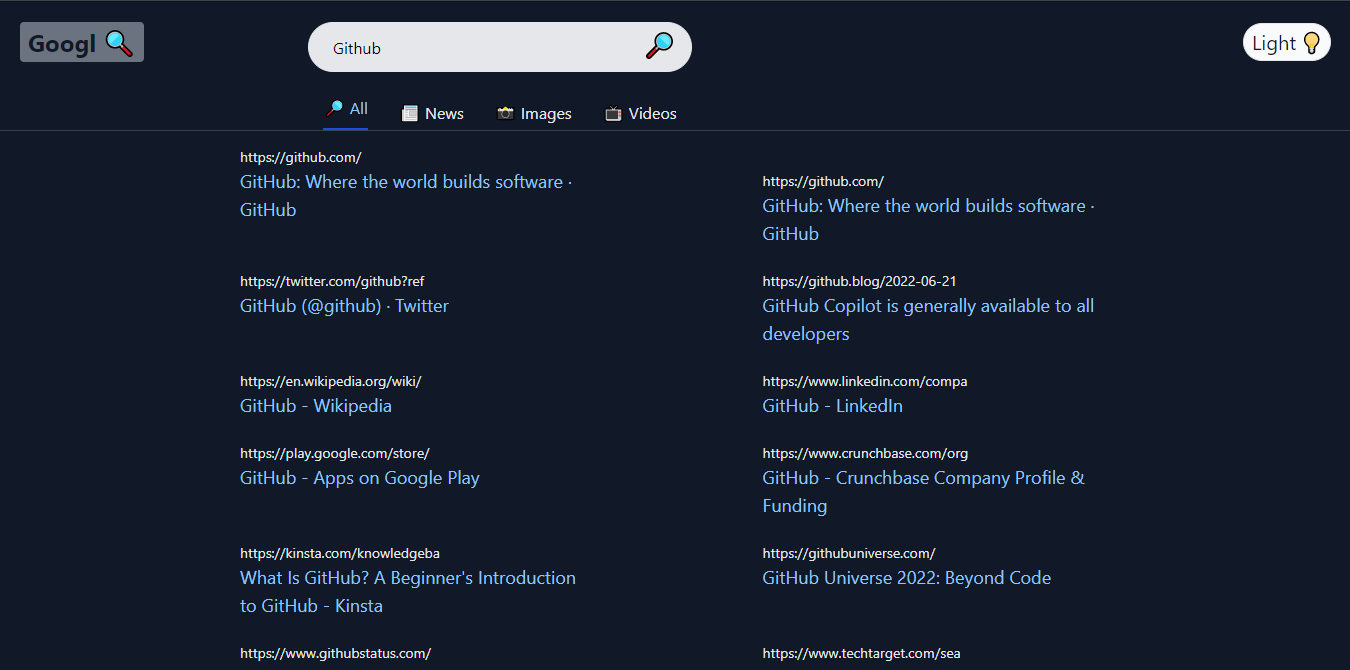Focus the search field containing Github
The image size is (1350, 670).
(x=499, y=47)
